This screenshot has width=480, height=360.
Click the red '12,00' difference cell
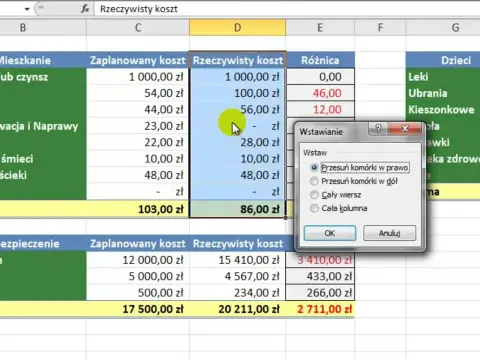click(x=320, y=109)
